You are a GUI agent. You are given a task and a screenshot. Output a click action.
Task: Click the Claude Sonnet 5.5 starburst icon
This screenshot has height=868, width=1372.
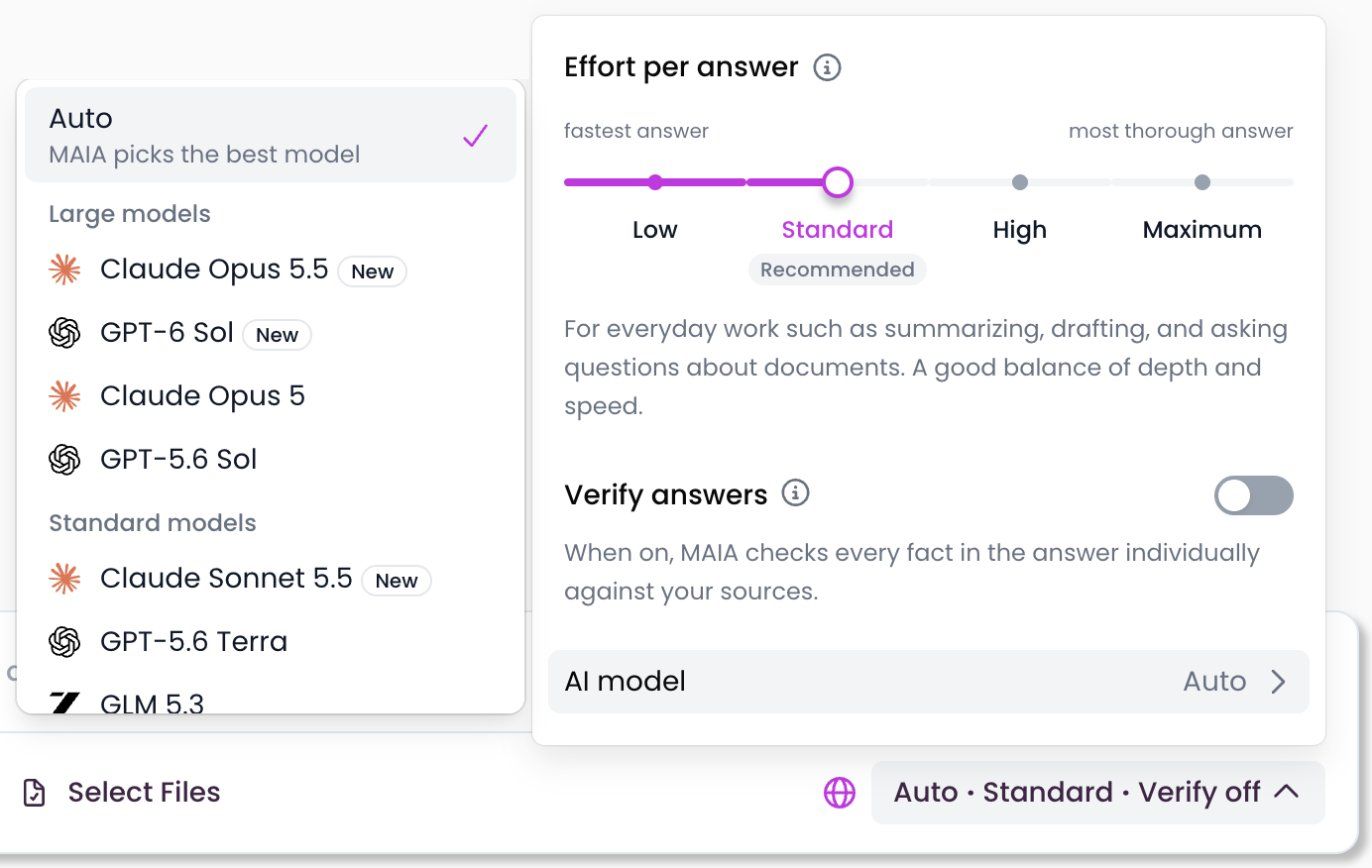(x=65, y=579)
